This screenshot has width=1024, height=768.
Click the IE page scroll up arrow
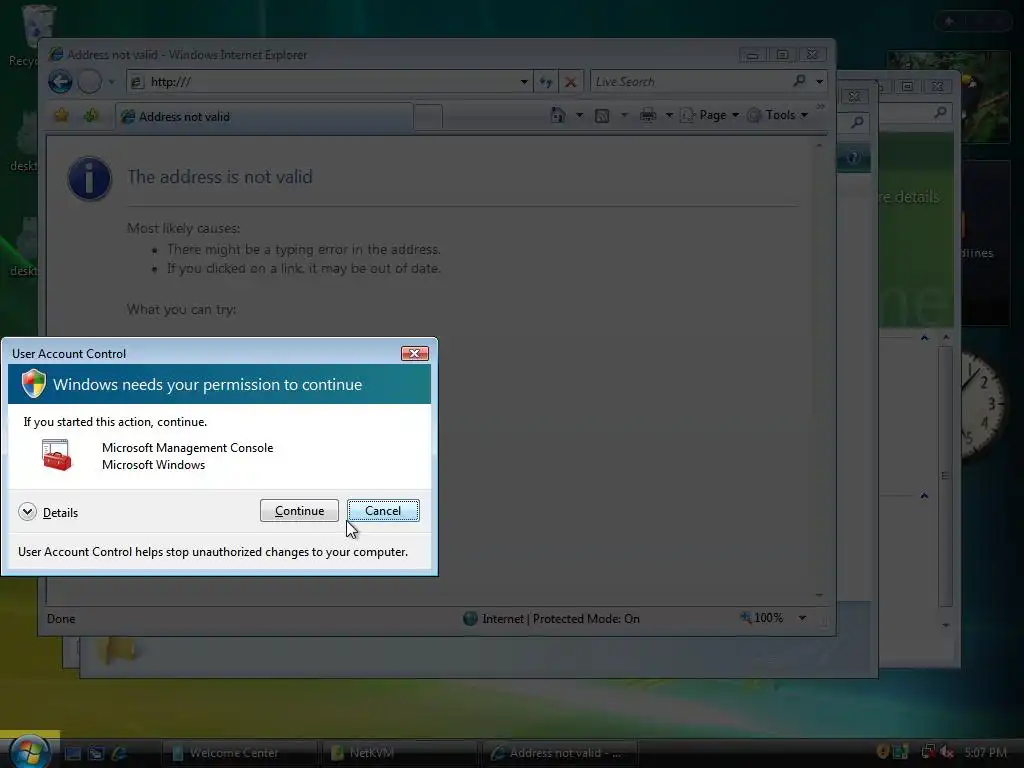[x=819, y=145]
